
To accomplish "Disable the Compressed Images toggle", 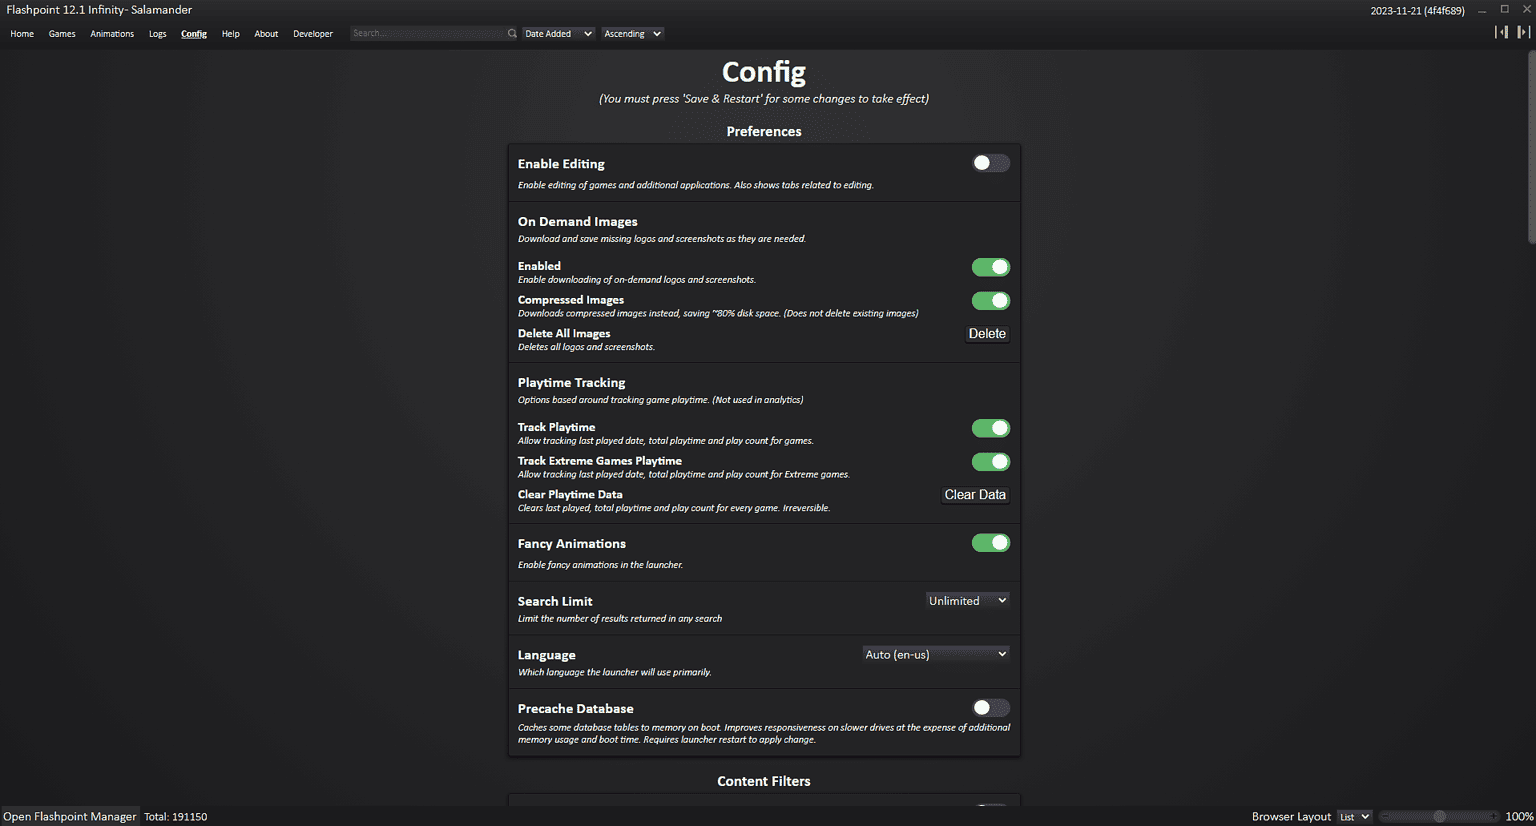I will [x=990, y=300].
